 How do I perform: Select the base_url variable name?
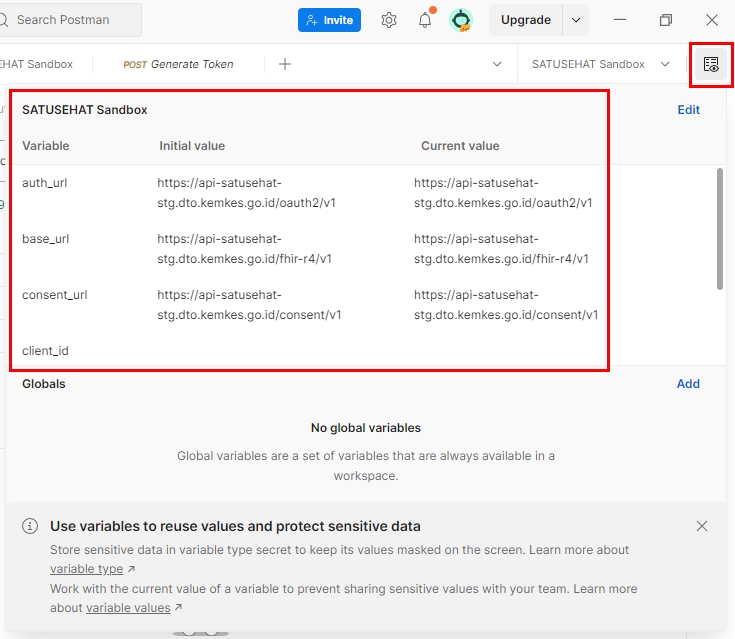coord(45,239)
